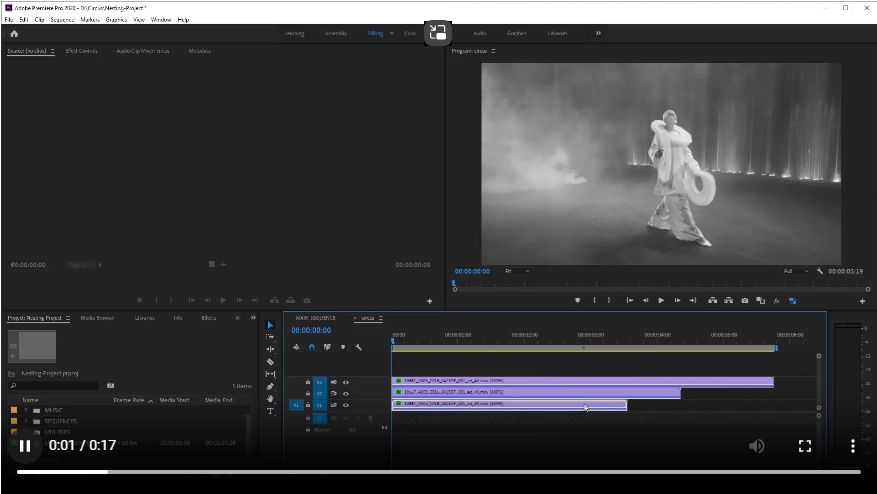
Task: Switch to Color workspace
Action: click(410, 33)
